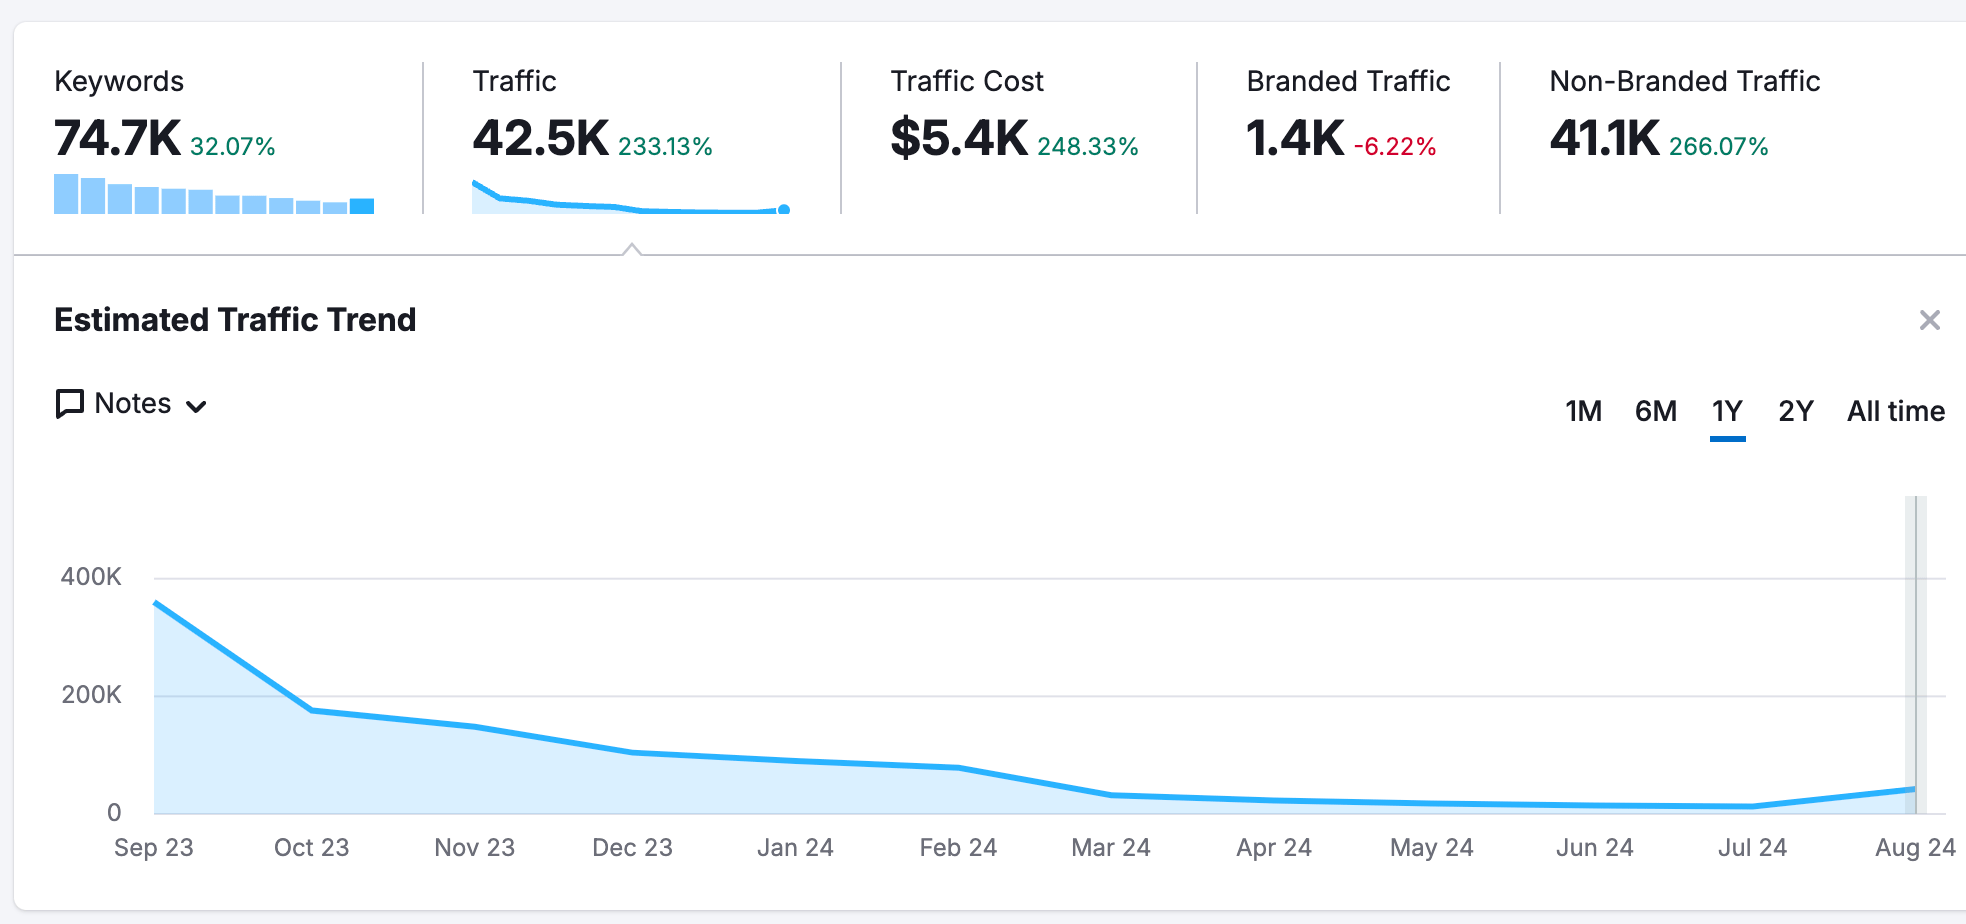Click the traffic trend line at Sep 23 peak
This screenshot has height=924, width=1966.
pyautogui.click(x=155, y=602)
